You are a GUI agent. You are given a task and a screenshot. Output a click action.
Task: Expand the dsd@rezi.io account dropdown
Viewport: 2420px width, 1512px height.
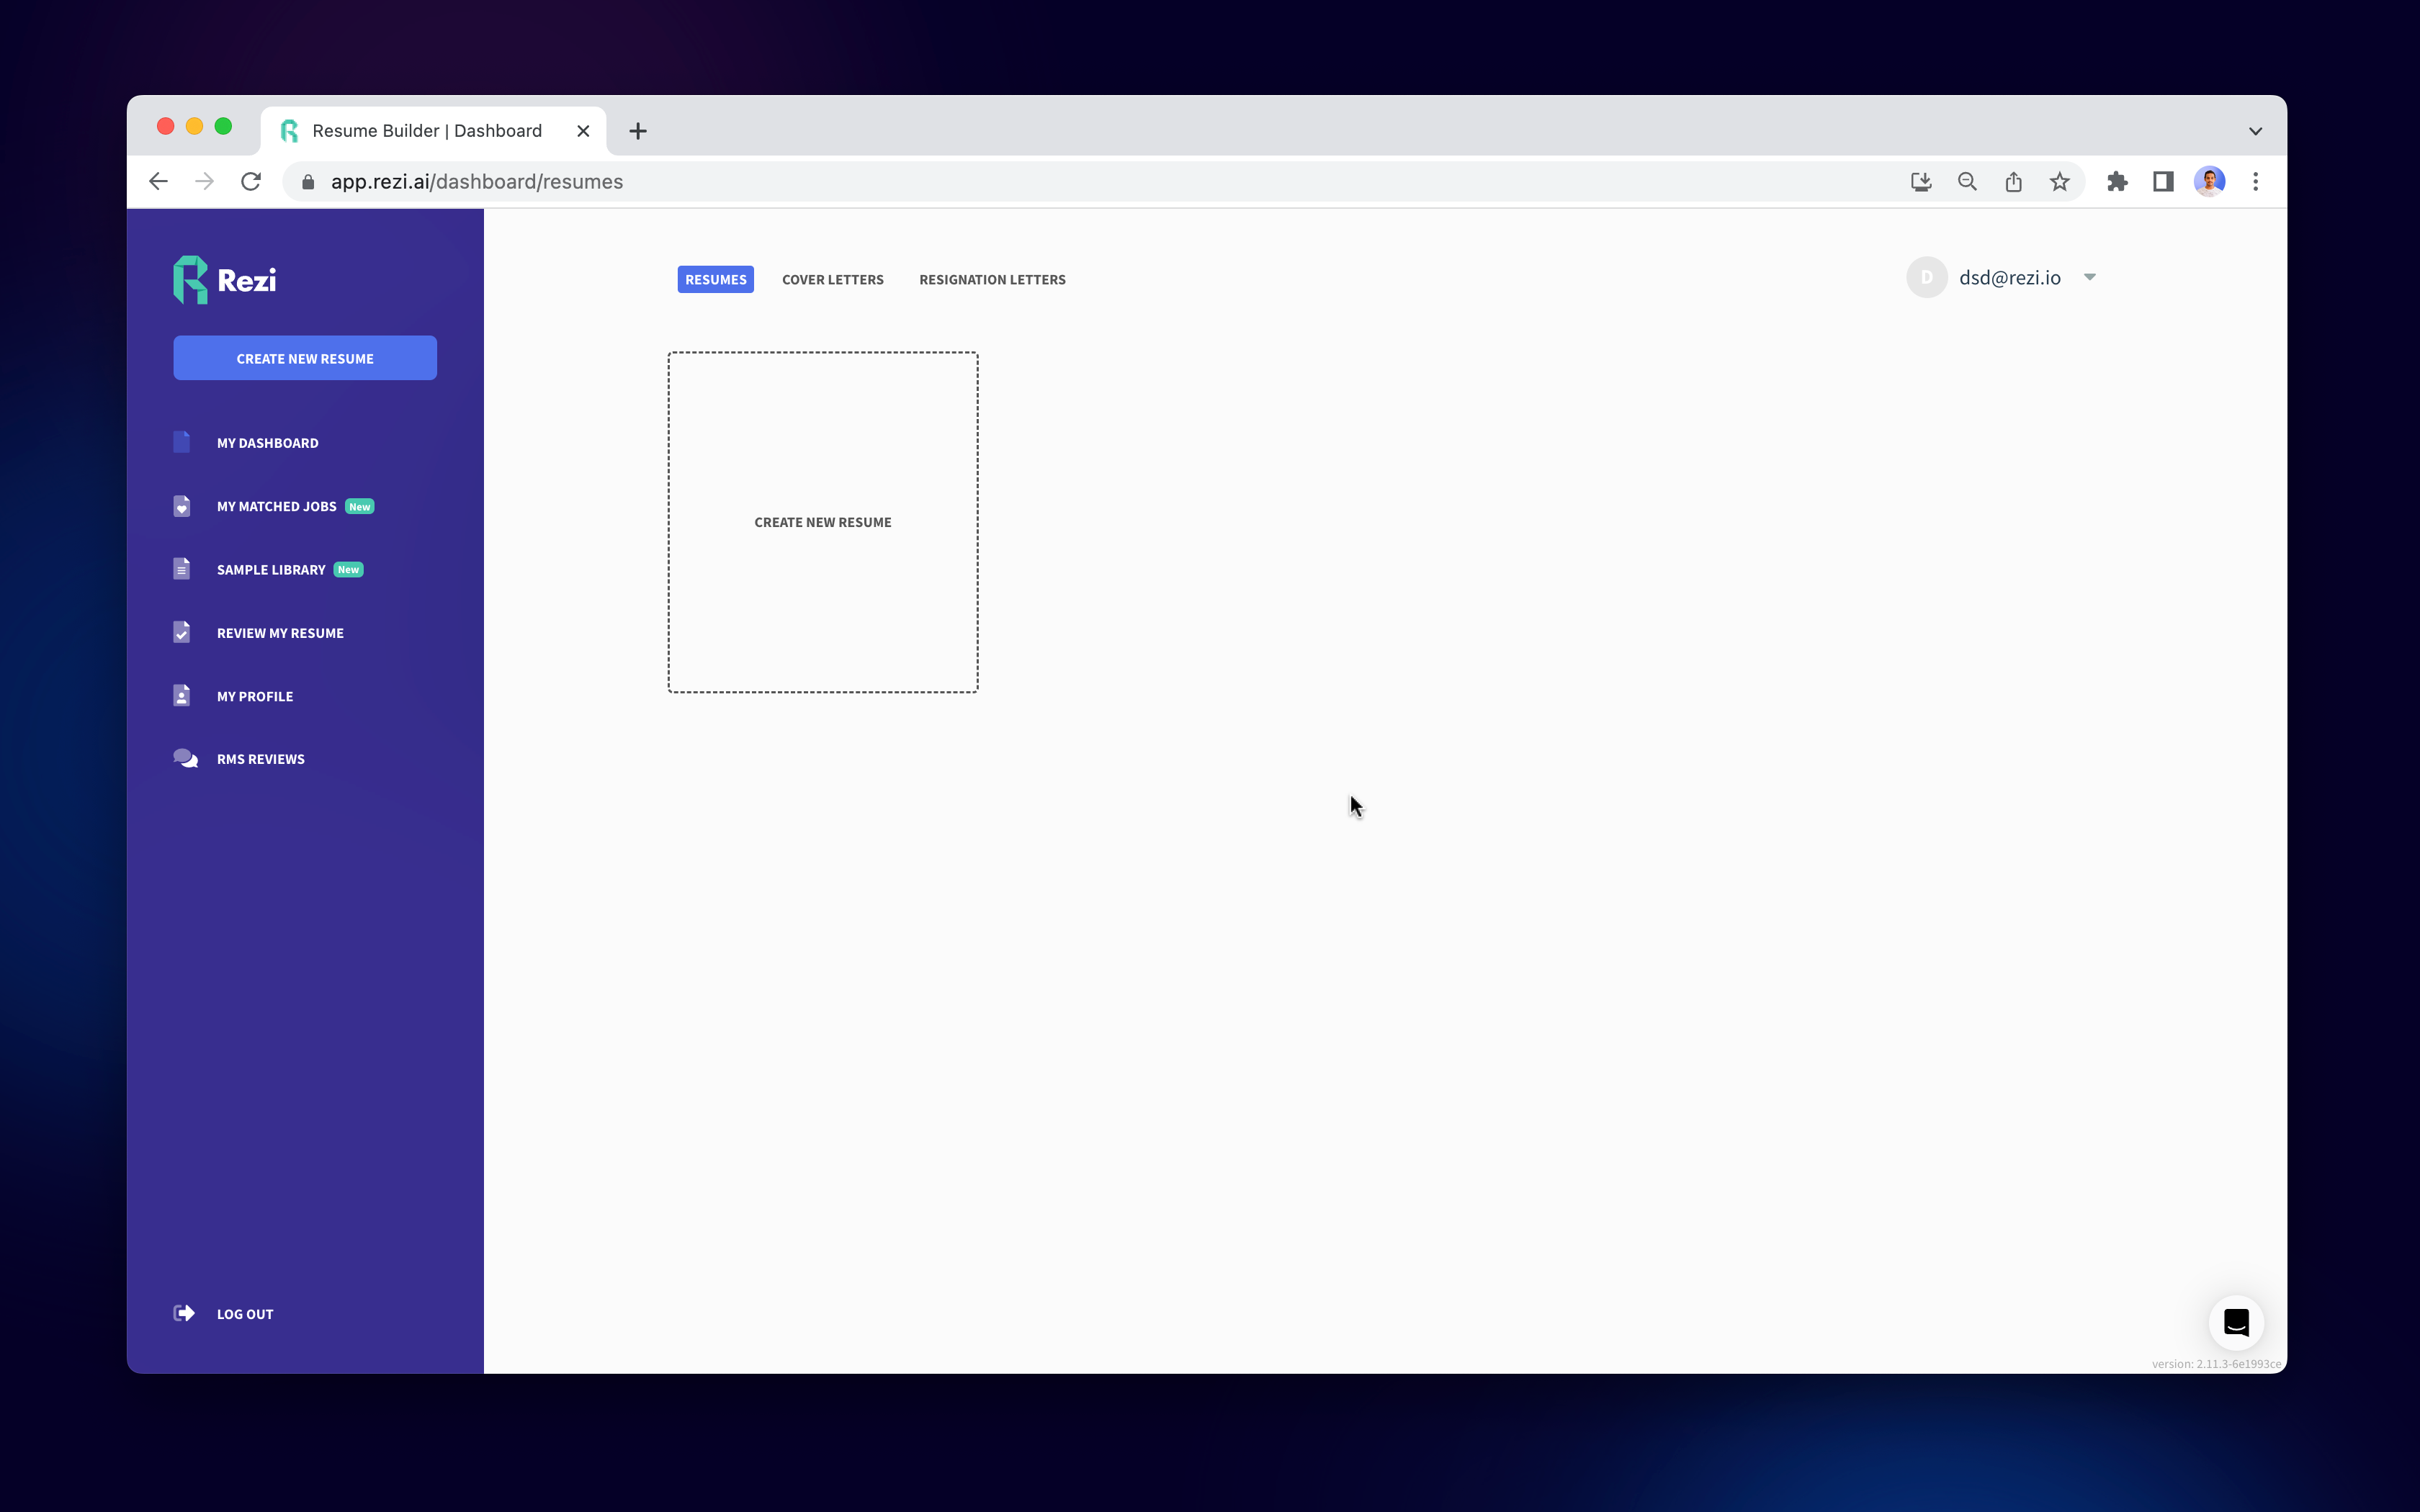click(2089, 278)
